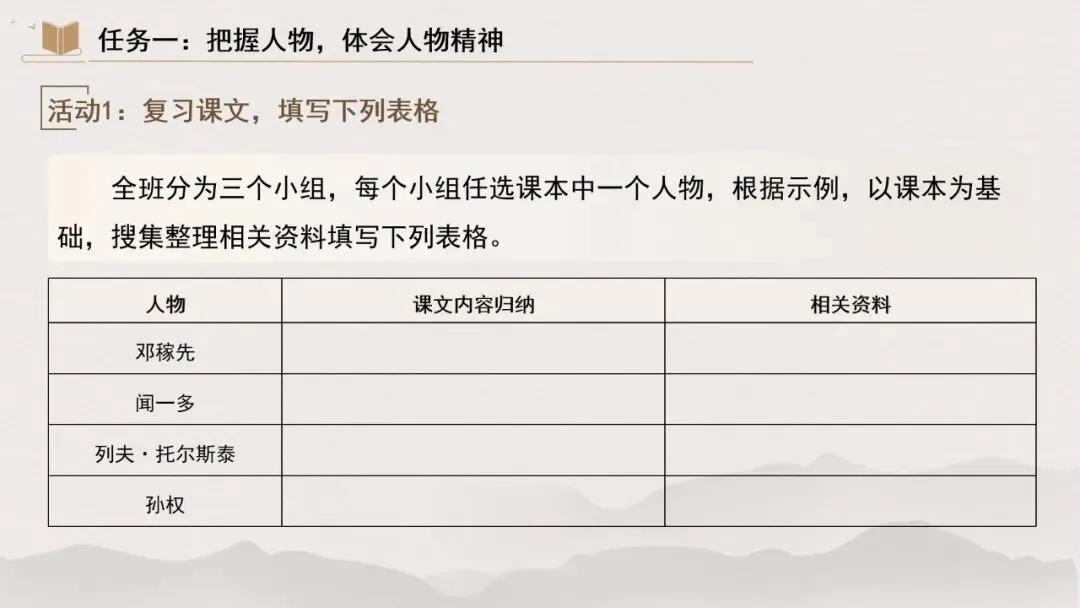The width and height of the screenshot is (1080, 608).
Task: Click the 列夫·托尔斯泰 name cell
Action: pos(165,454)
